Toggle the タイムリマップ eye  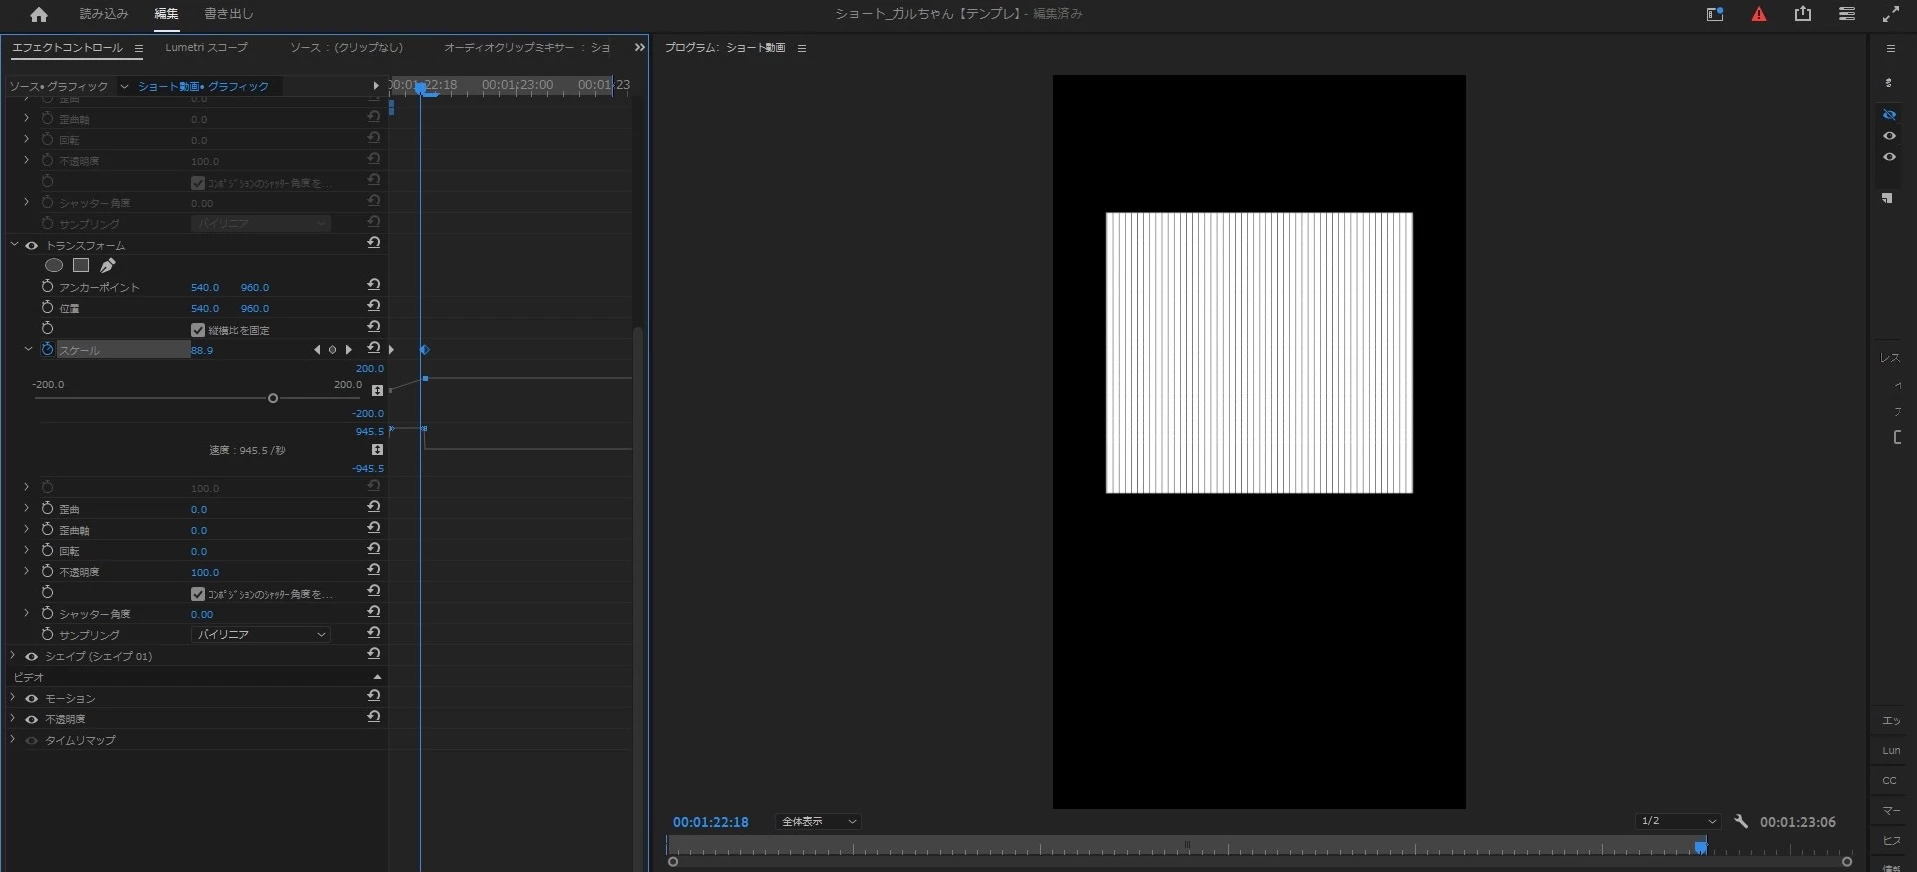point(31,741)
